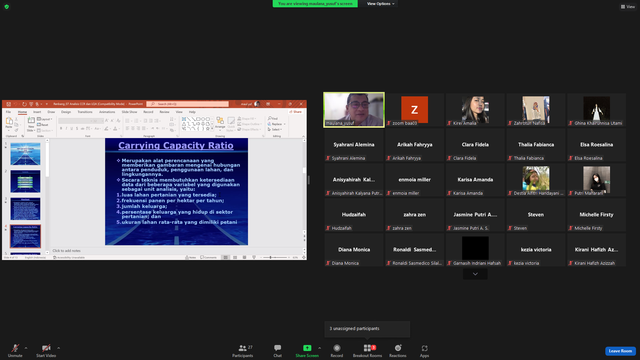Click the Paste icon in Clipboard group
This screenshot has height=360, width=640.
pos(9,122)
